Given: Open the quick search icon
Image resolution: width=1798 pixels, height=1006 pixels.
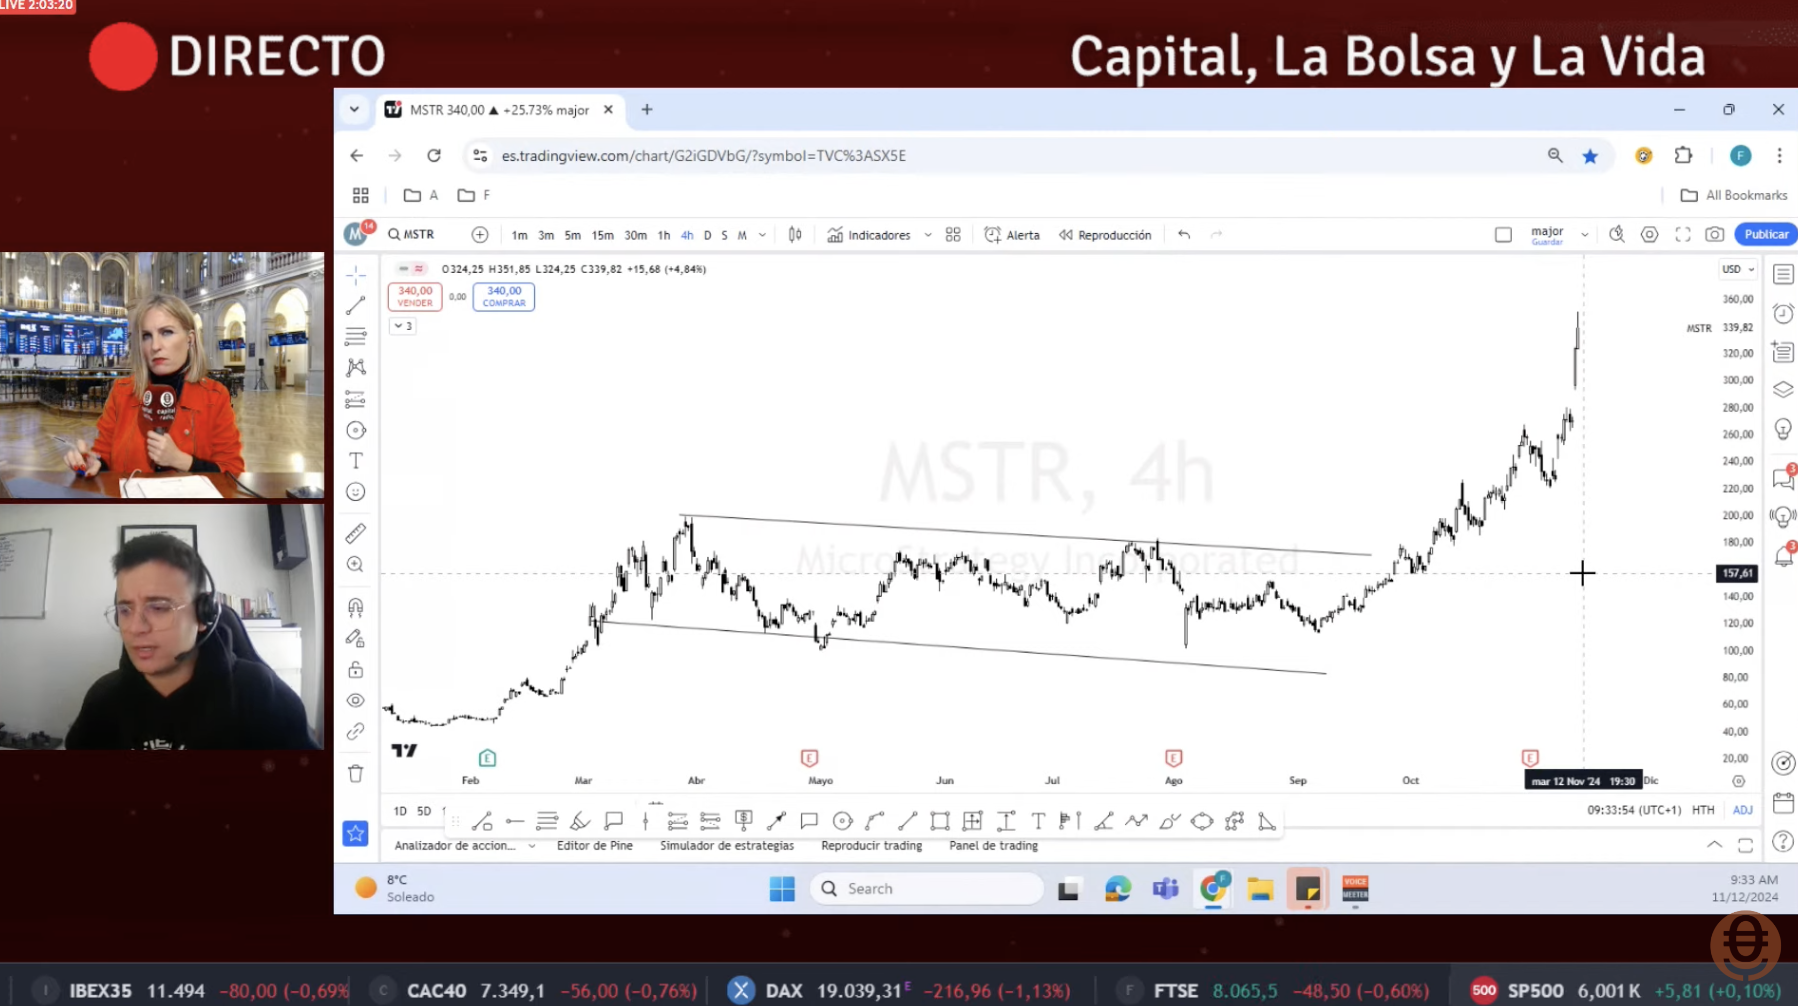Looking at the screenshot, I should point(1617,234).
